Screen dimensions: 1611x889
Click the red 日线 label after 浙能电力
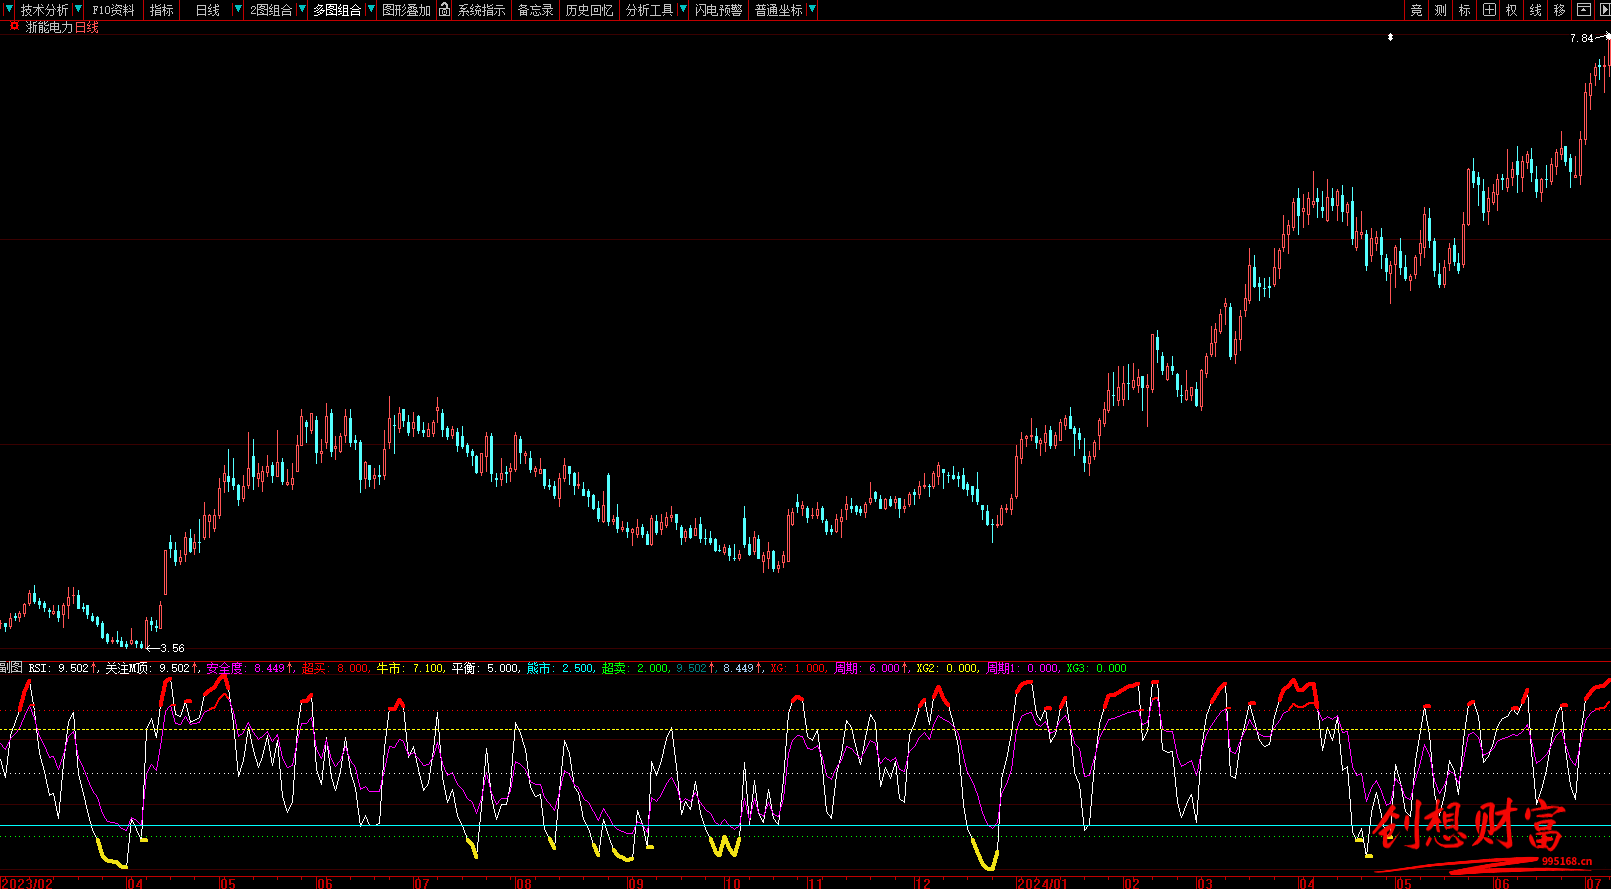point(87,27)
